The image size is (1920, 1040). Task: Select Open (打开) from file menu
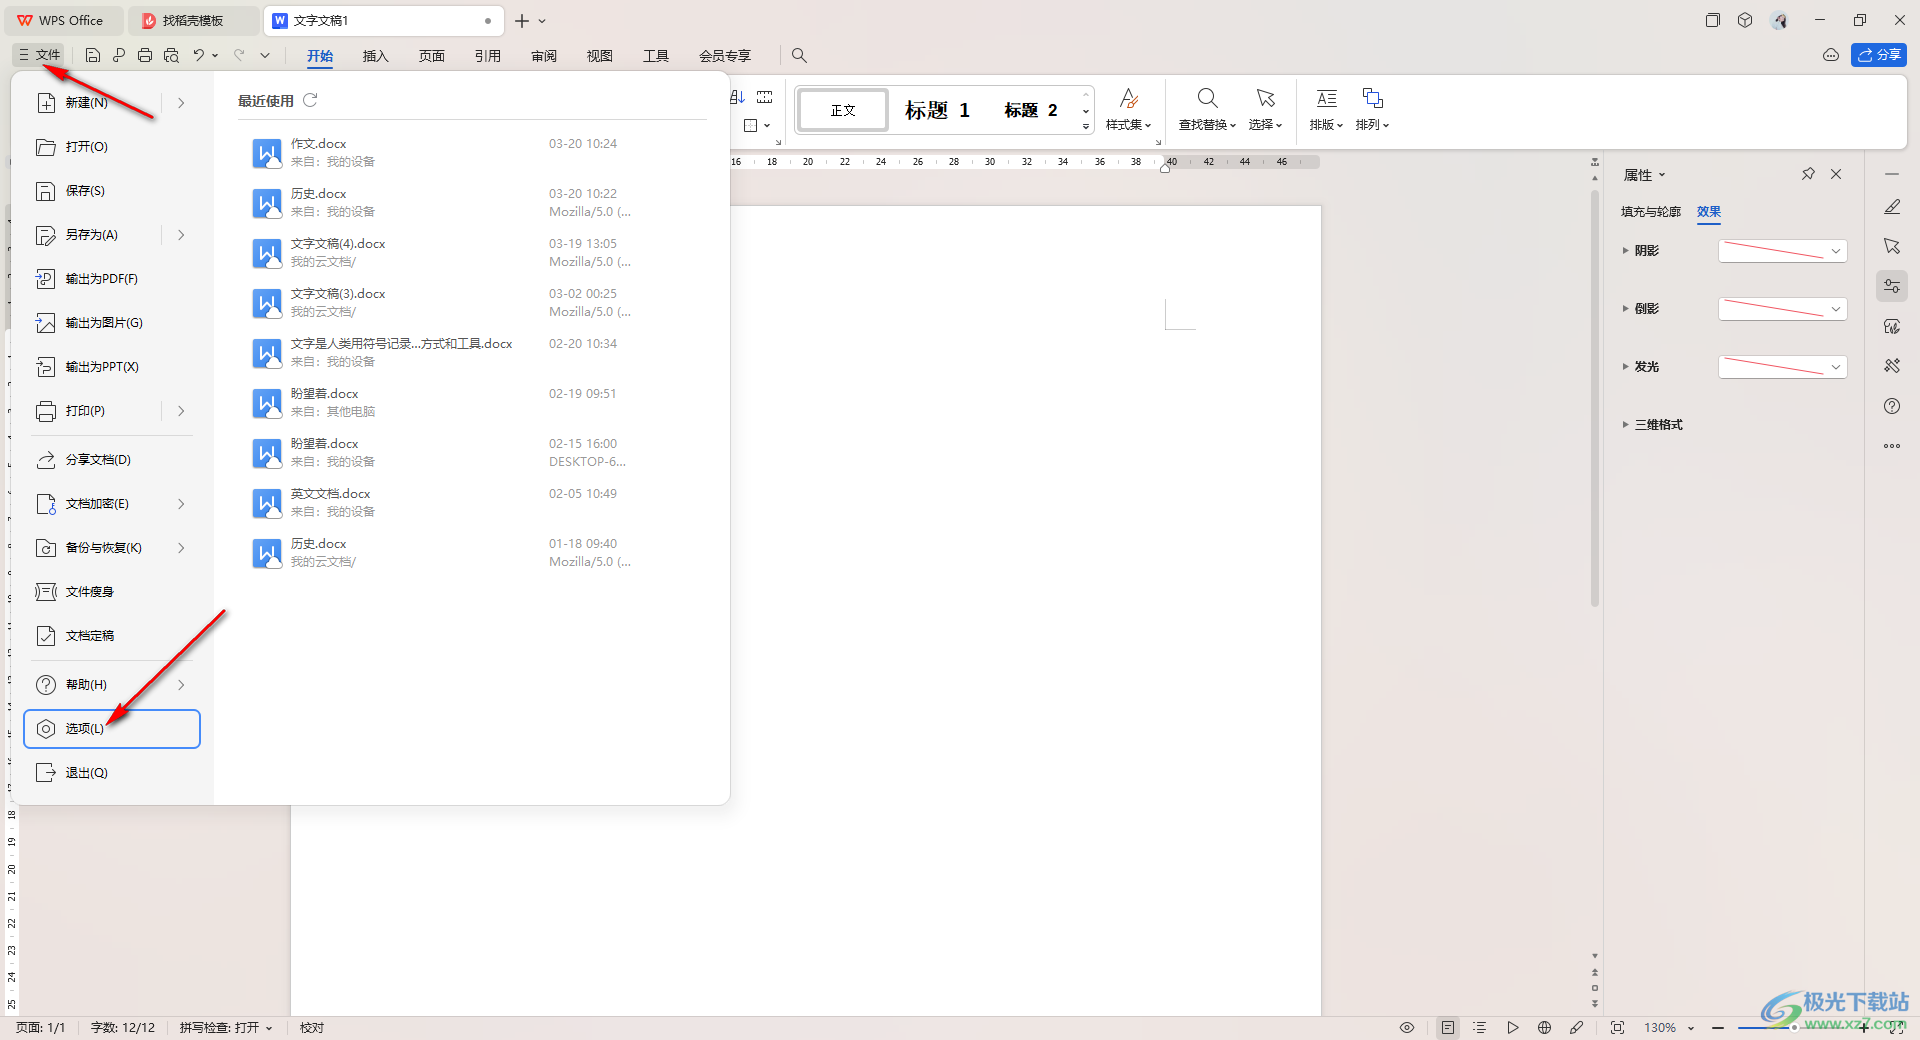(110, 146)
